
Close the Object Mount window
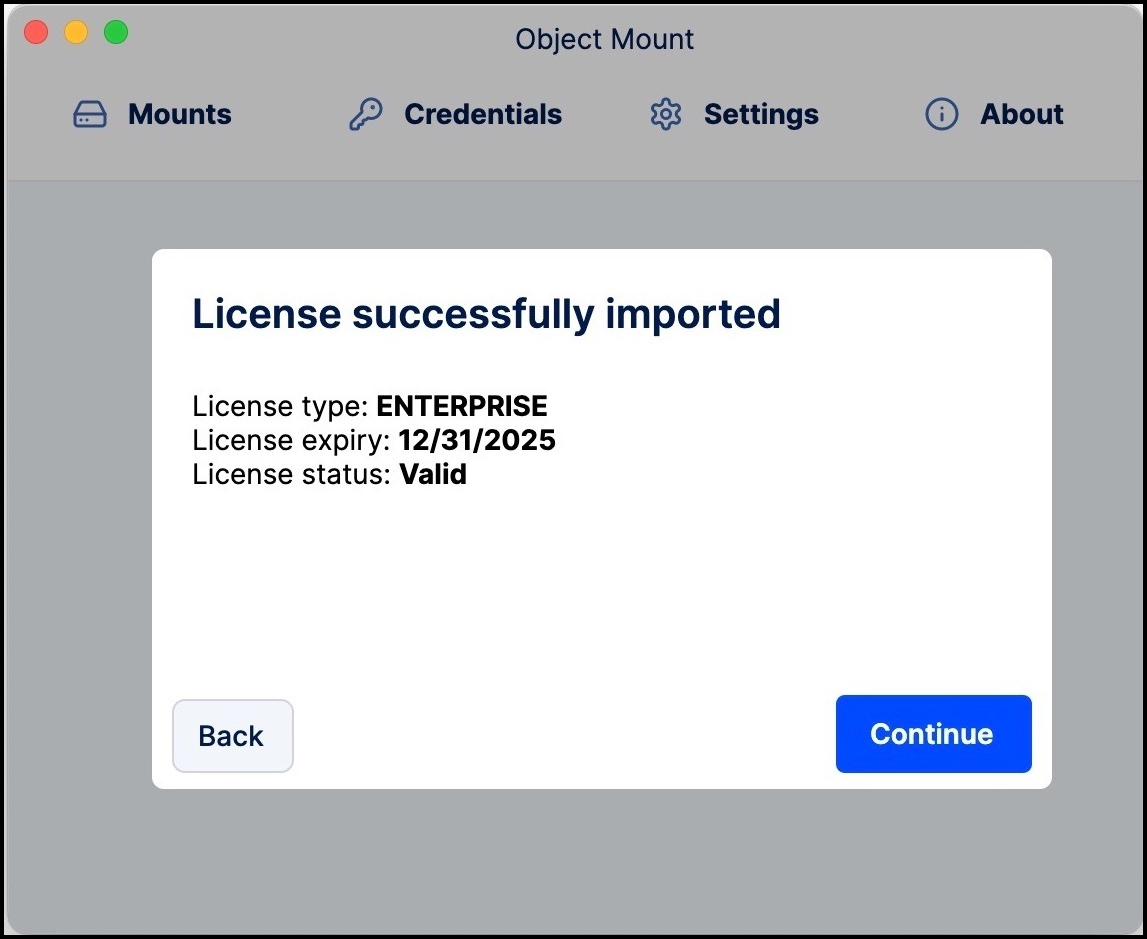36,33
